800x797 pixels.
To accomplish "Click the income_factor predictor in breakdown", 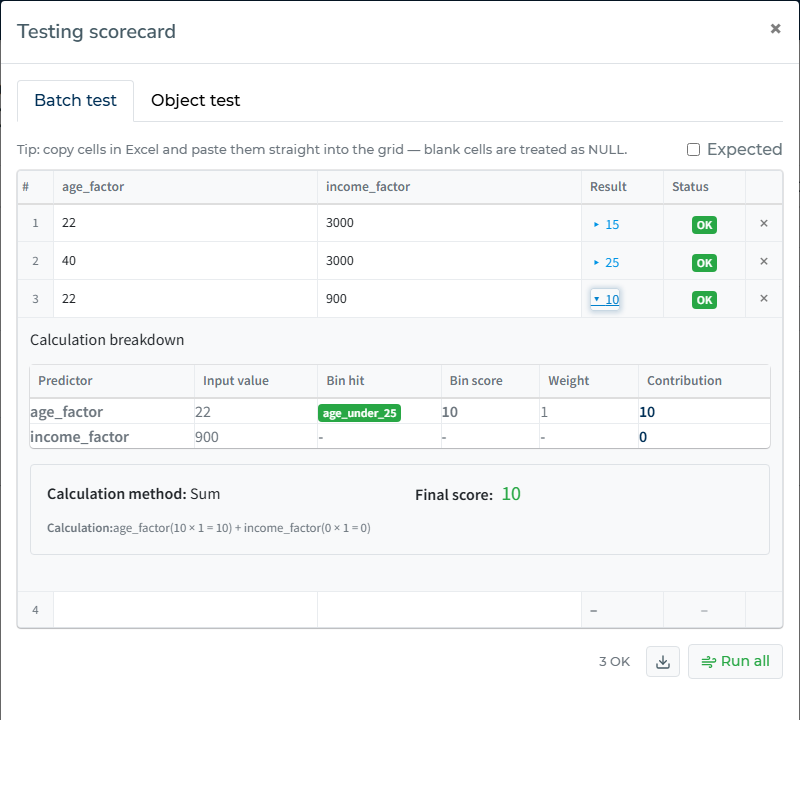I will pos(79,437).
